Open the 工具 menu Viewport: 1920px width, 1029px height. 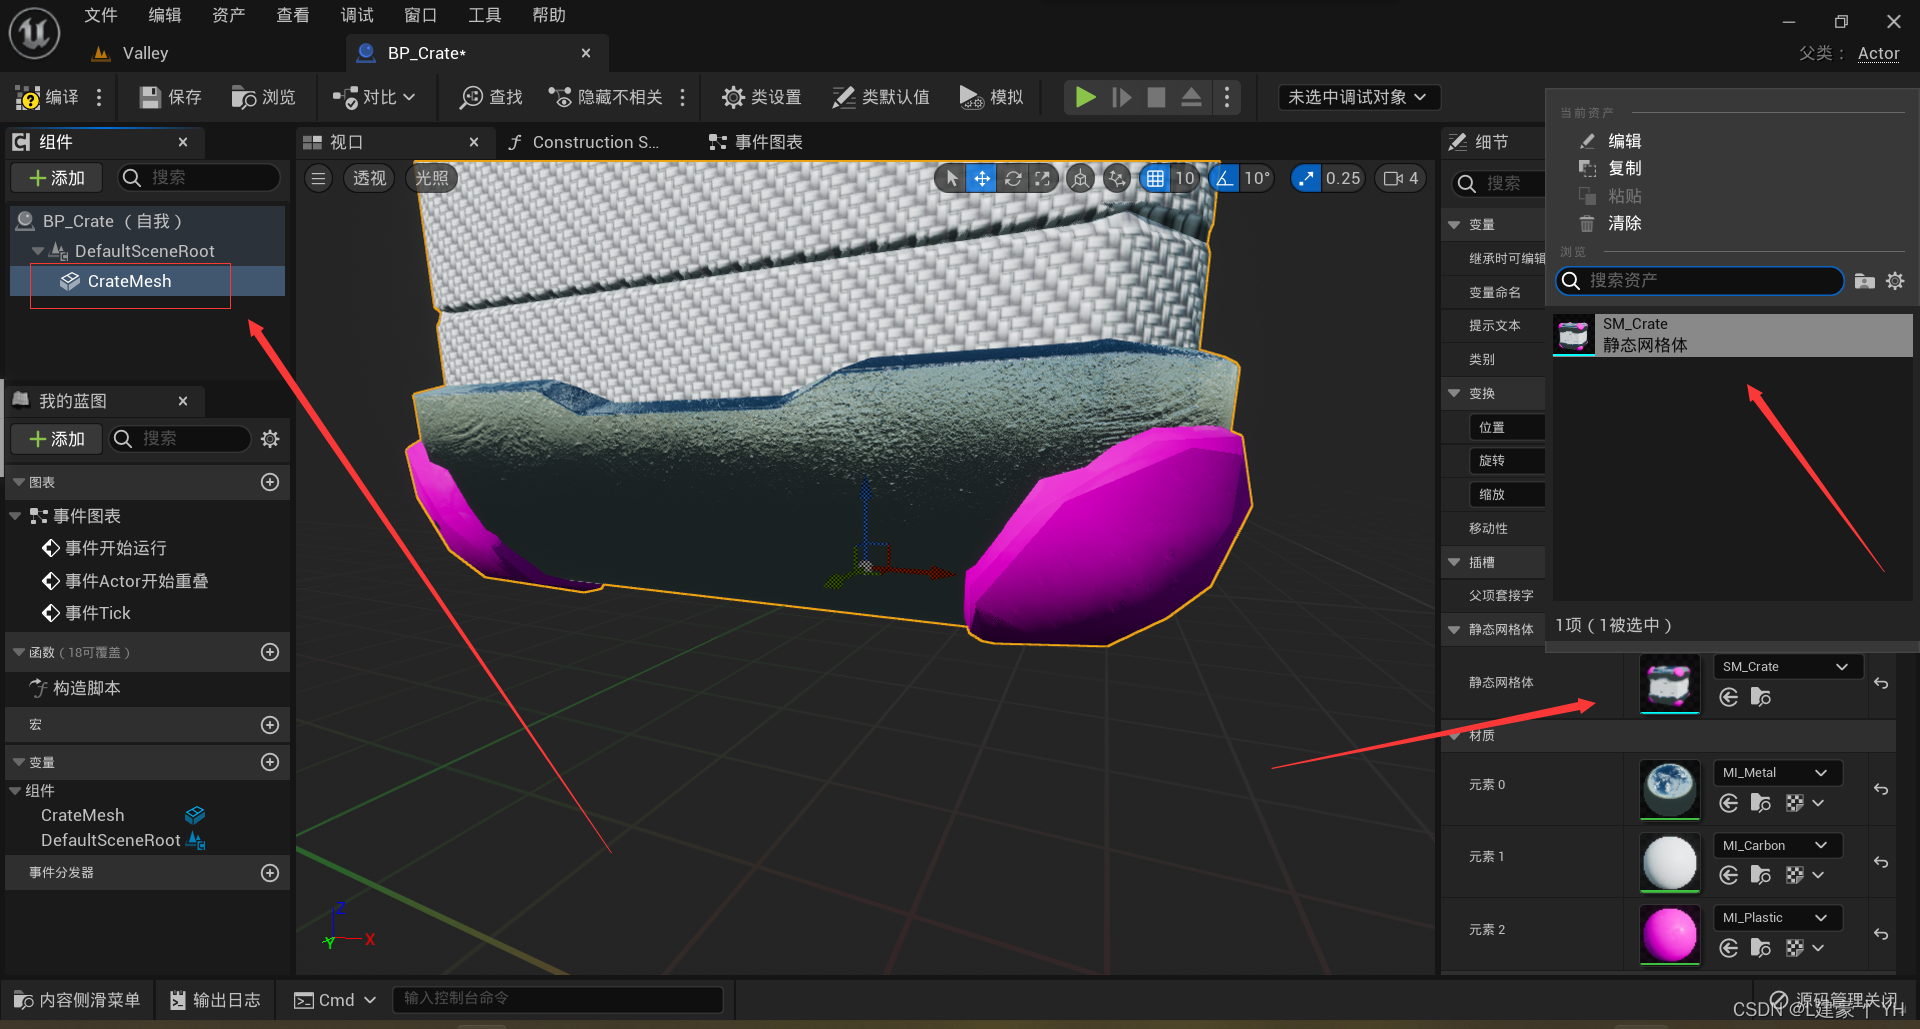(x=485, y=15)
